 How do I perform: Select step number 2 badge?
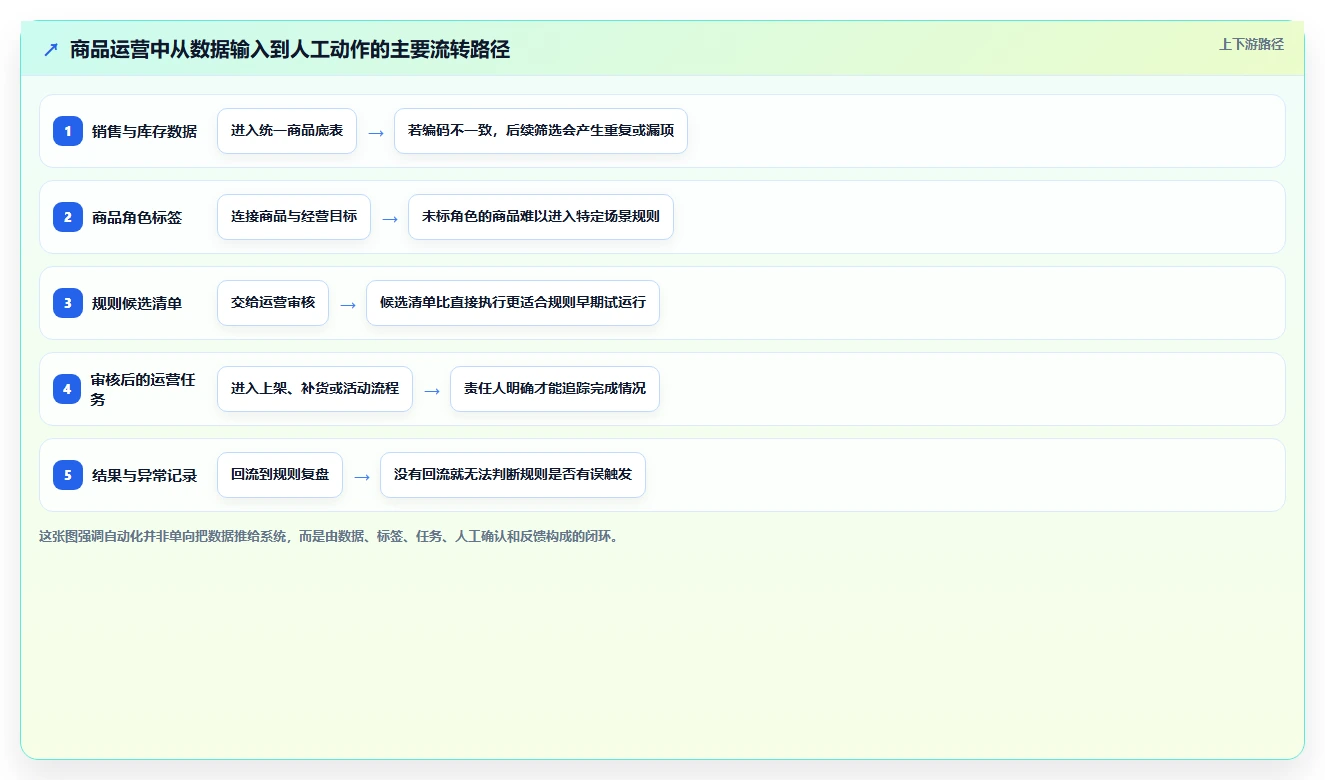coord(68,216)
